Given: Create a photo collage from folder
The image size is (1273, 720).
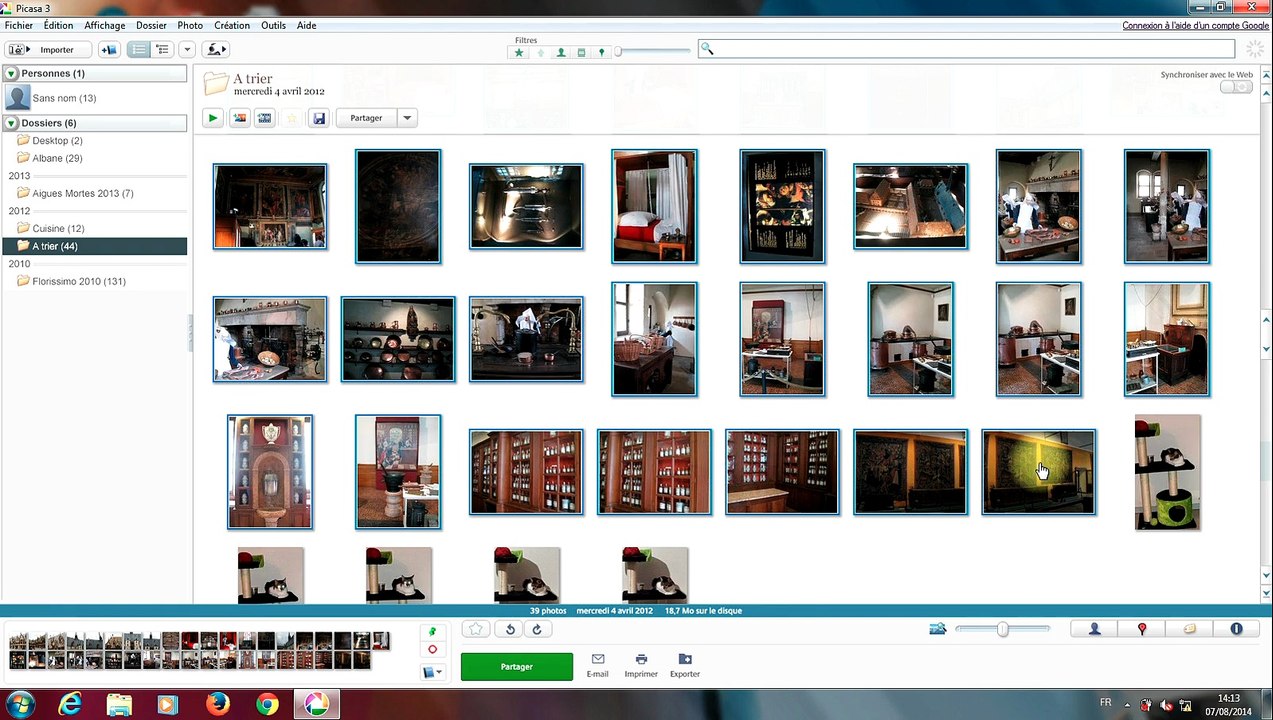Looking at the screenshot, I should [239, 118].
